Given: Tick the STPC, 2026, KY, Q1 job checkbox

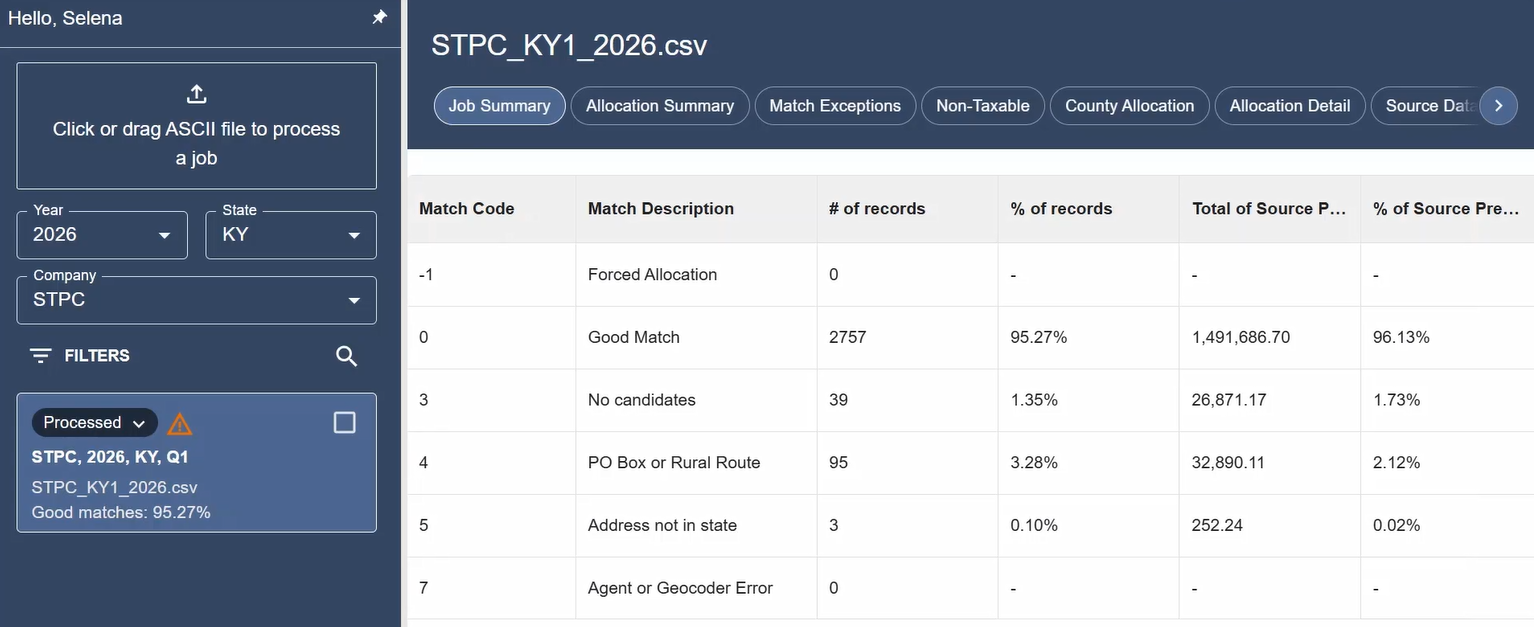Looking at the screenshot, I should [x=344, y=423].
